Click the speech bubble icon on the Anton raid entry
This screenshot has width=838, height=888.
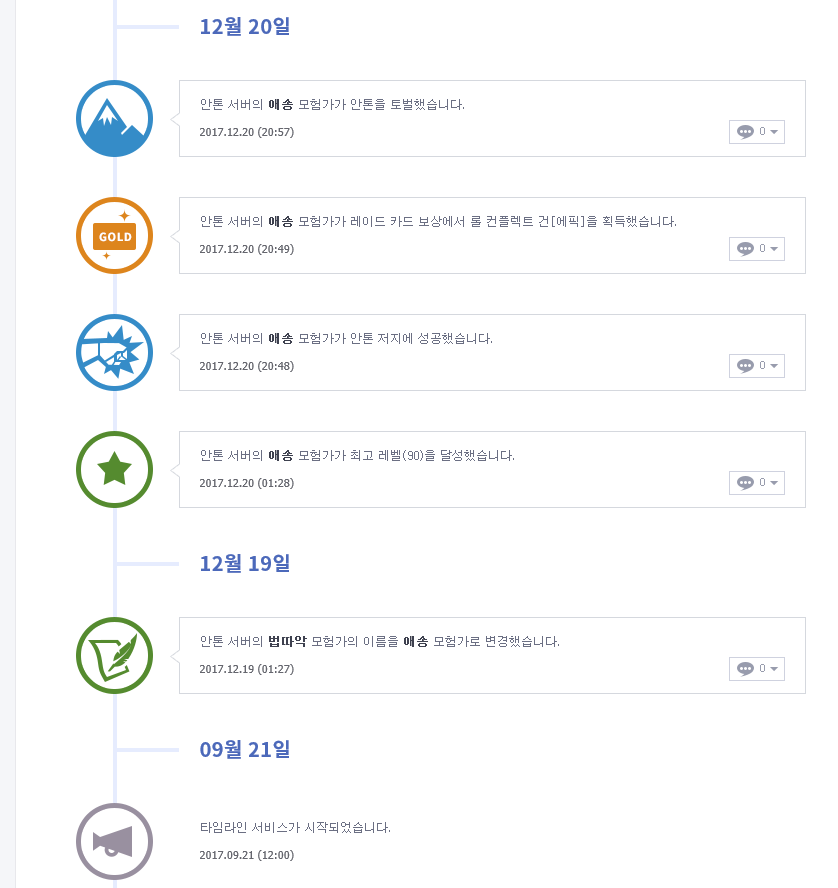[x=745, y=132]
